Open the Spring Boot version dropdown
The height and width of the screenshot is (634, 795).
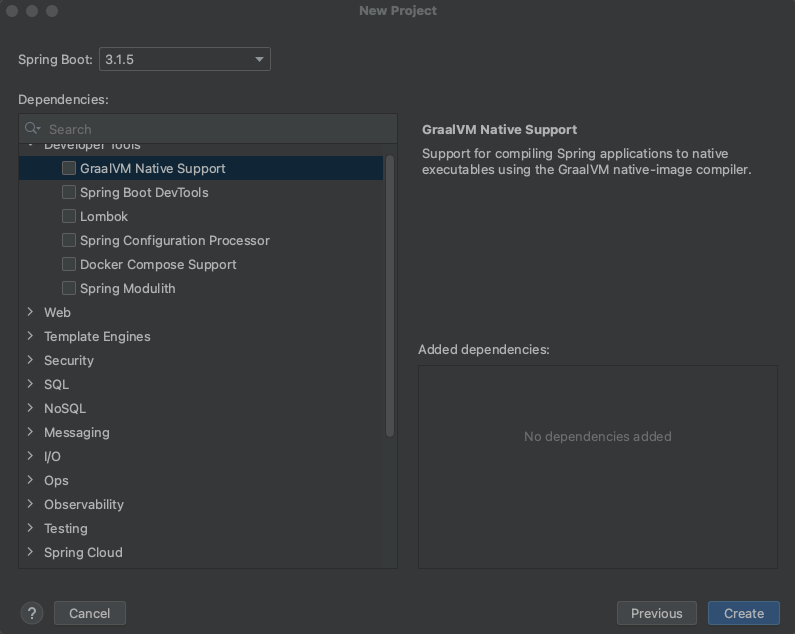click(x=185, y=59)
